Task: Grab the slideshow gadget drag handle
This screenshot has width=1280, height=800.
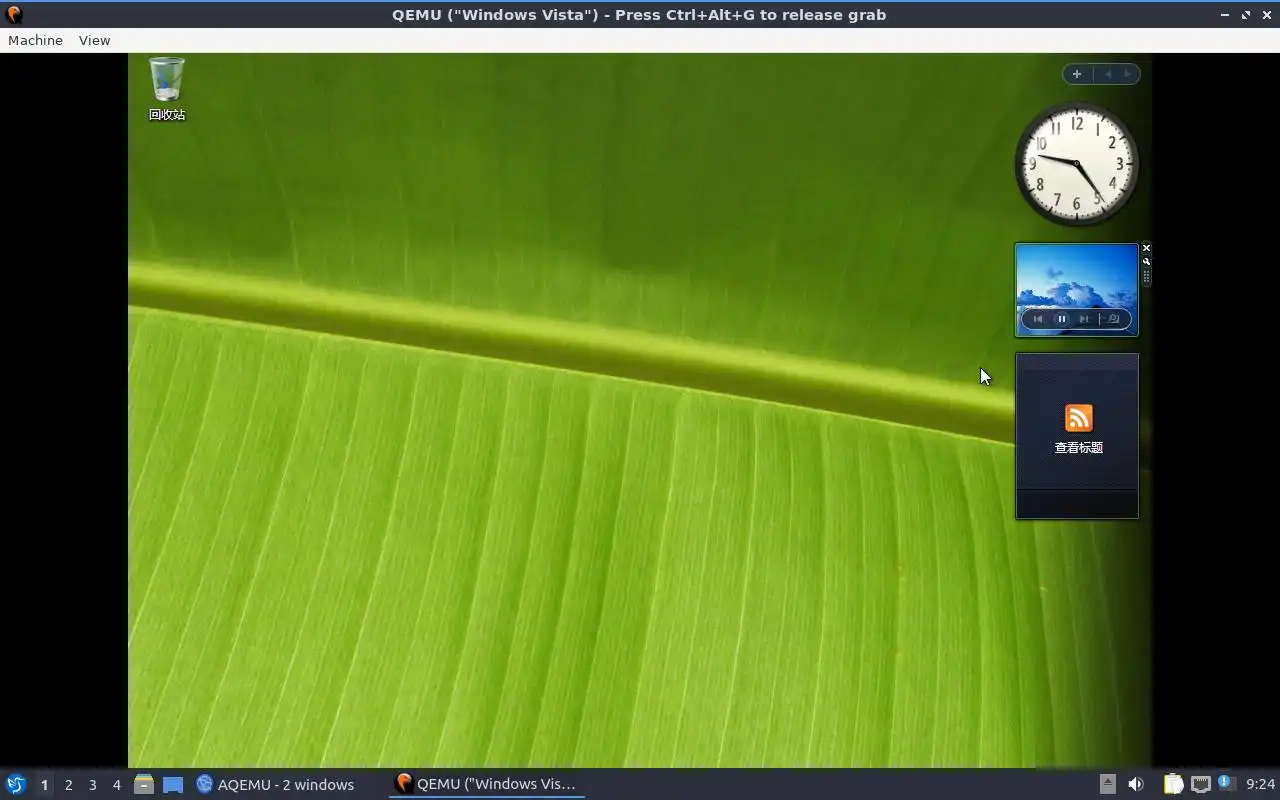Action: click(x=1147, y=277)
